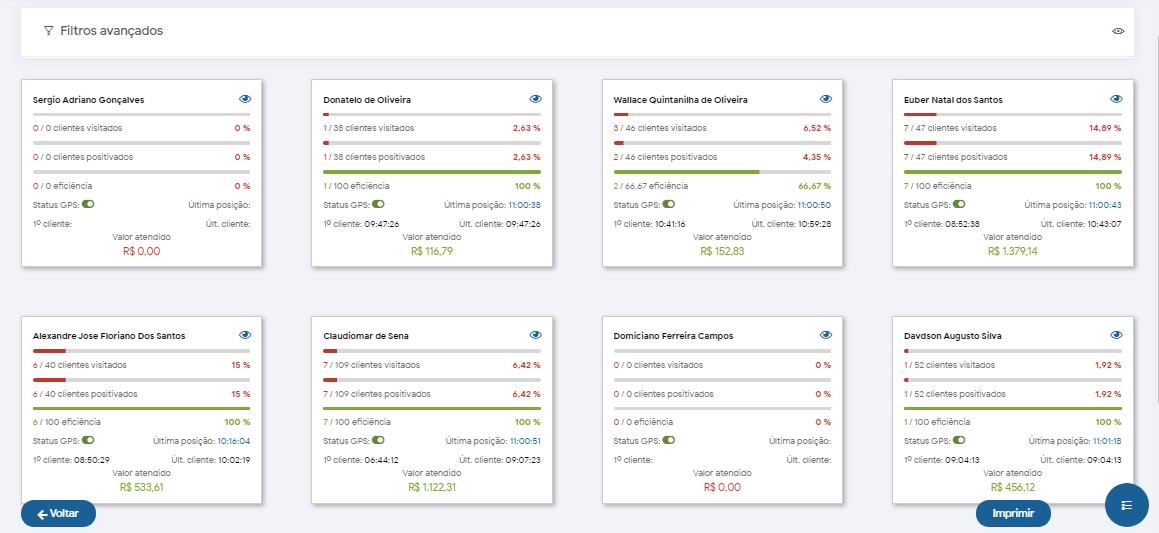Toggle visibility eye at filter bar right
Viewport: 1159px width, 533px height.
(x=1119, y=31)
